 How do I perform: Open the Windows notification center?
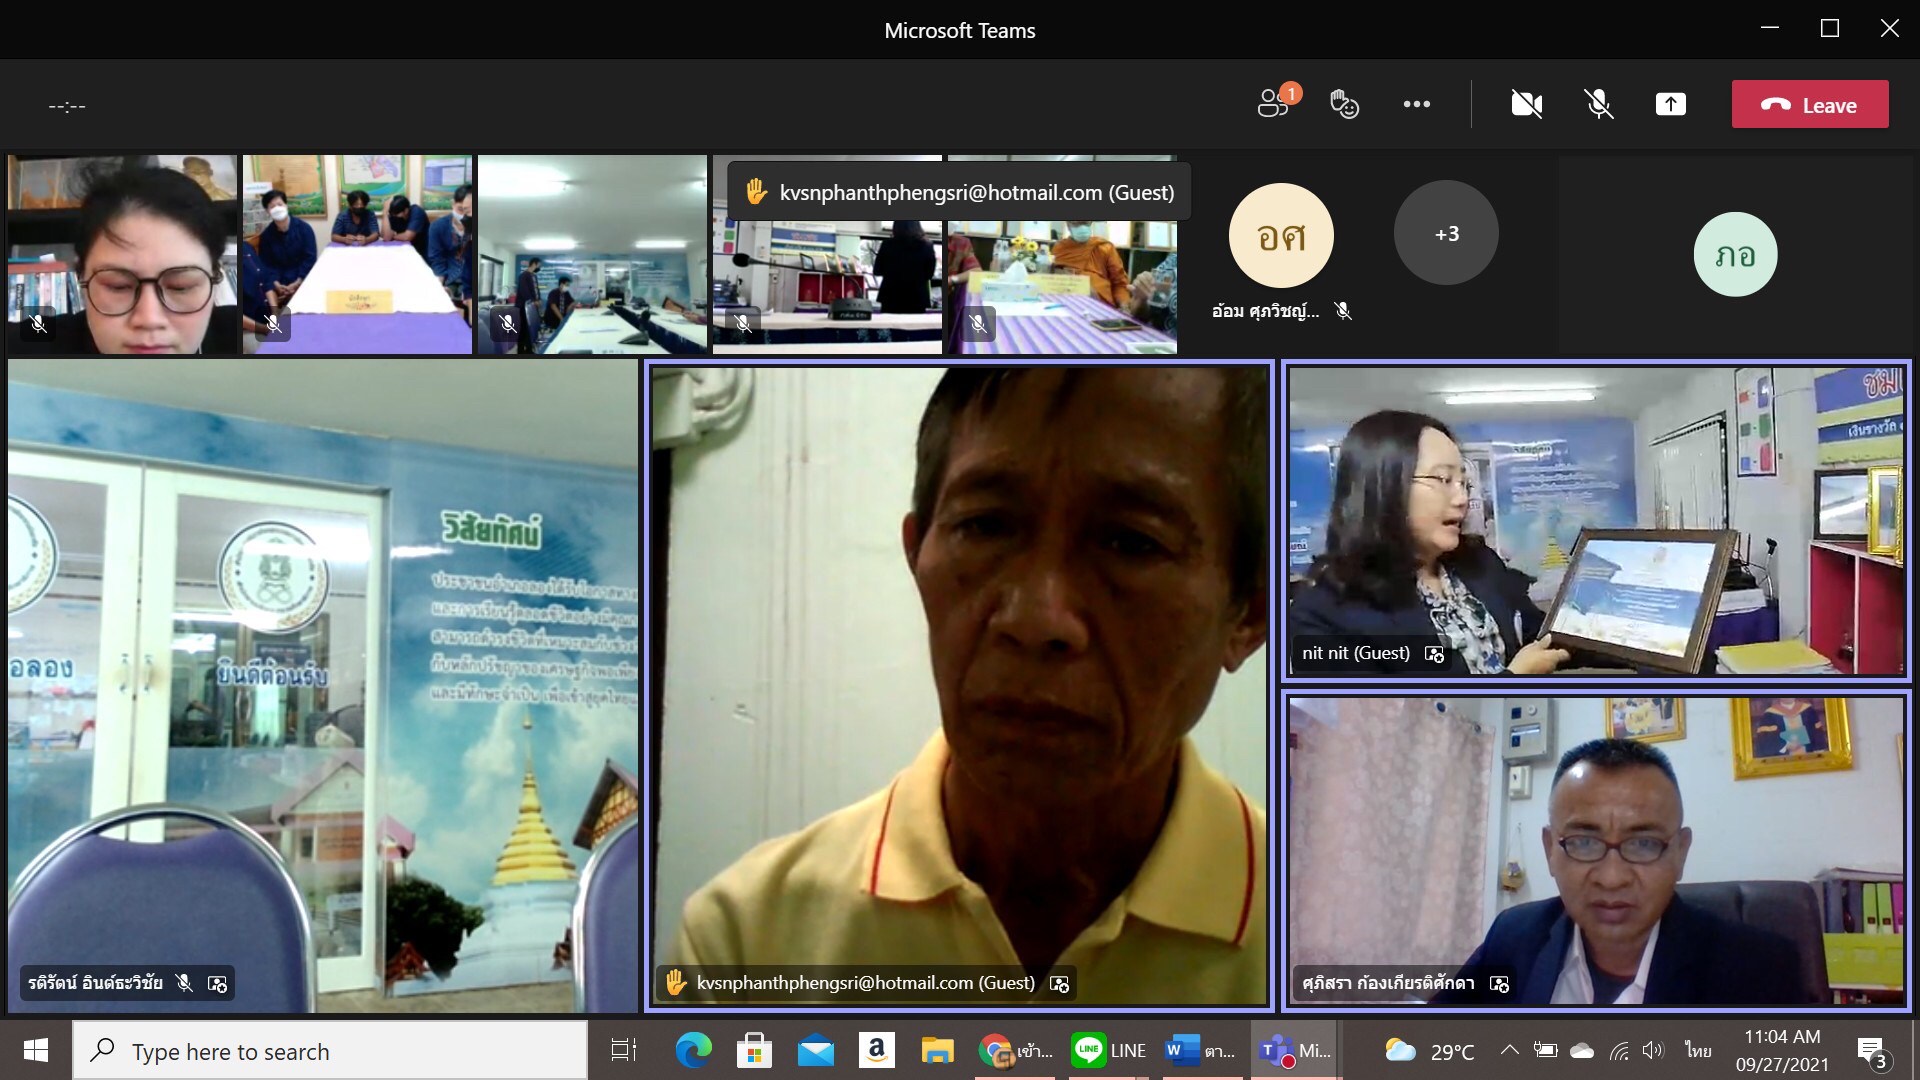[x=1871, y=1051]
